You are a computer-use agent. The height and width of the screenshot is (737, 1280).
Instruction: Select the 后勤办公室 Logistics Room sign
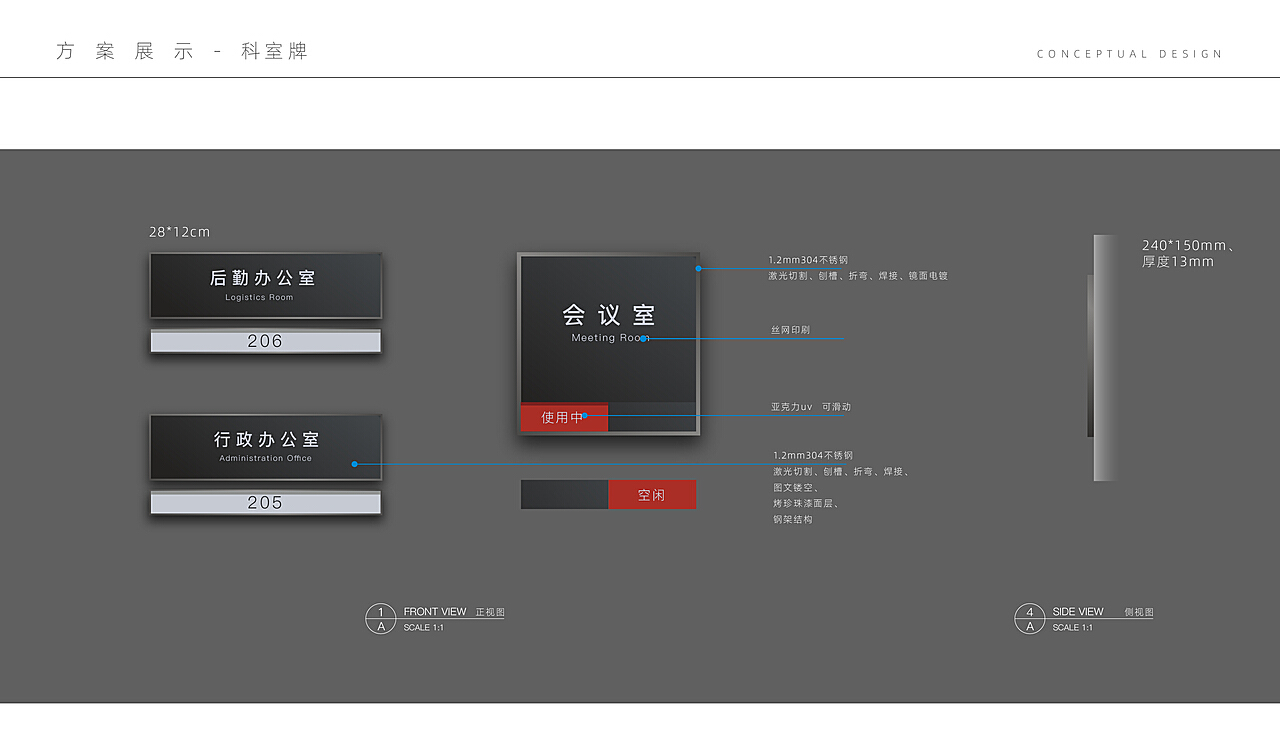(265, 285)
